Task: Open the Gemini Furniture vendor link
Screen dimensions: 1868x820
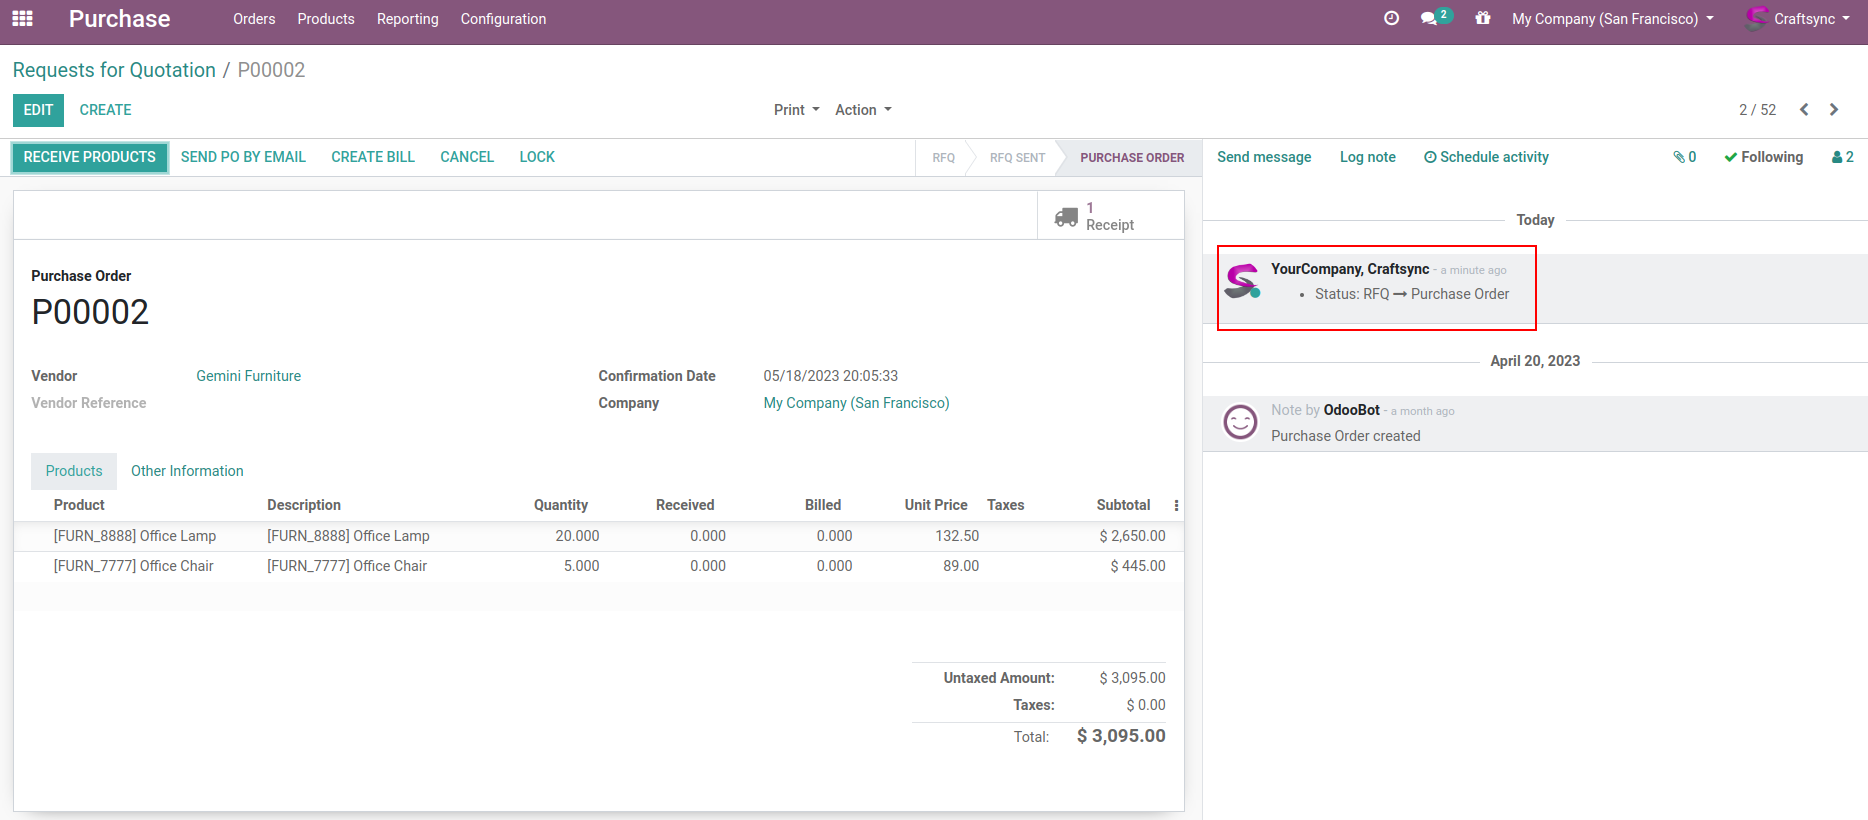Action: click(248, 376)
